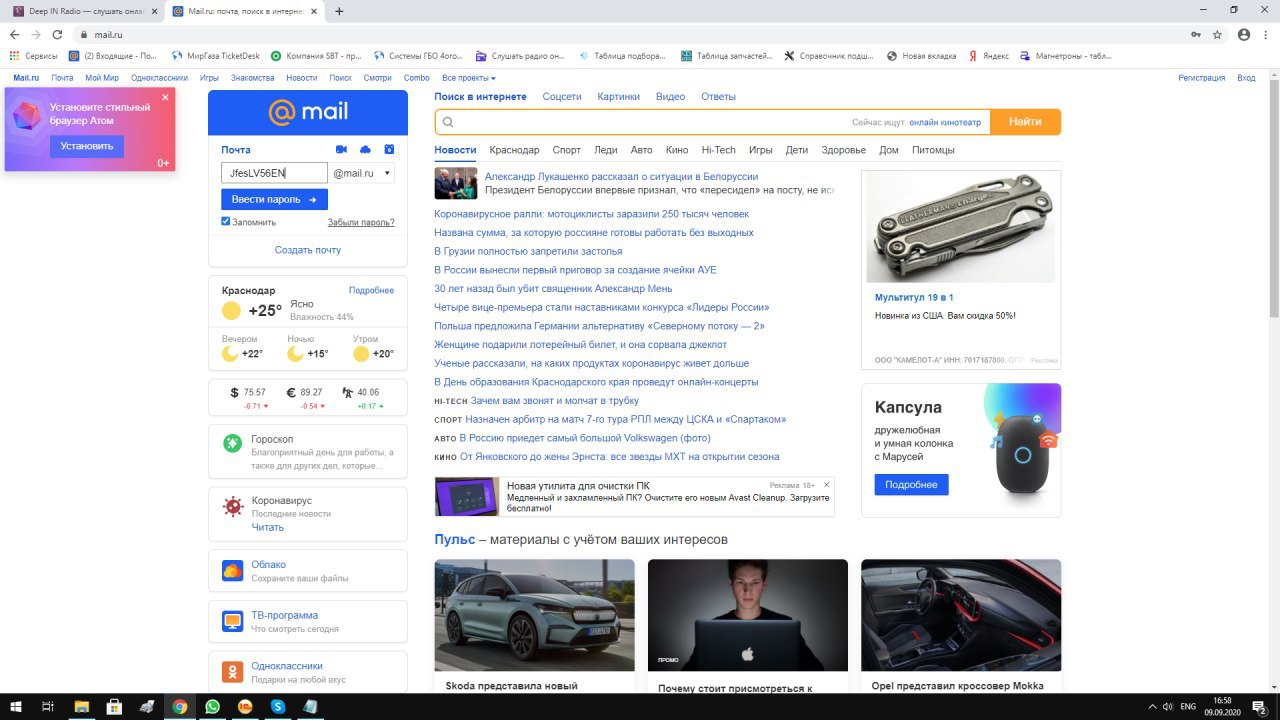
Task: Open the Skoda article thumbnail
Action: [x=535, y=615]
